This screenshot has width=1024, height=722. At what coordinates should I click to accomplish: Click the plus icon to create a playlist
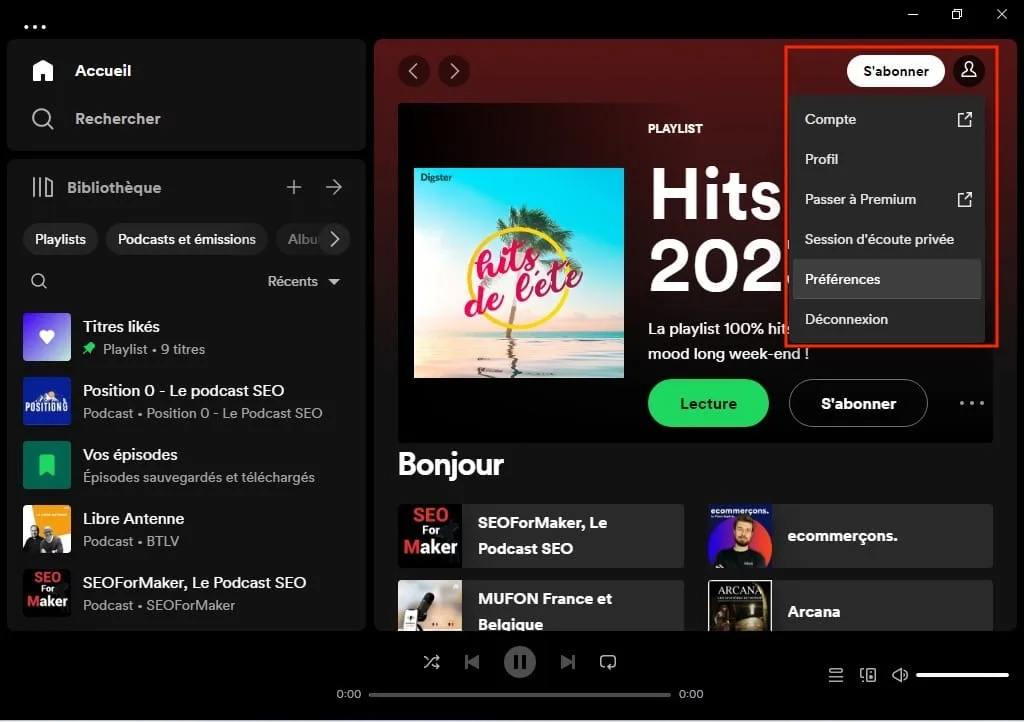coord(294,187)
